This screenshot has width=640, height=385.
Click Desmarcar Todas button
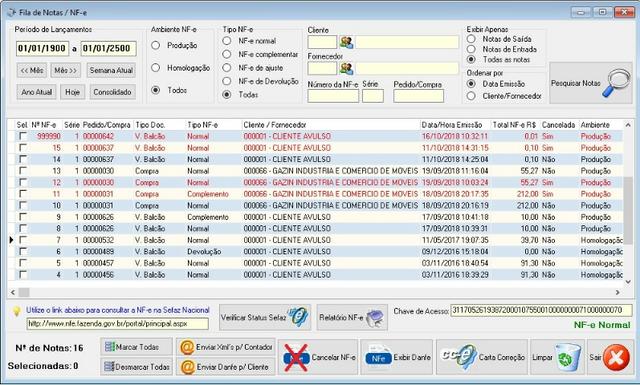(x=136, y=367)
